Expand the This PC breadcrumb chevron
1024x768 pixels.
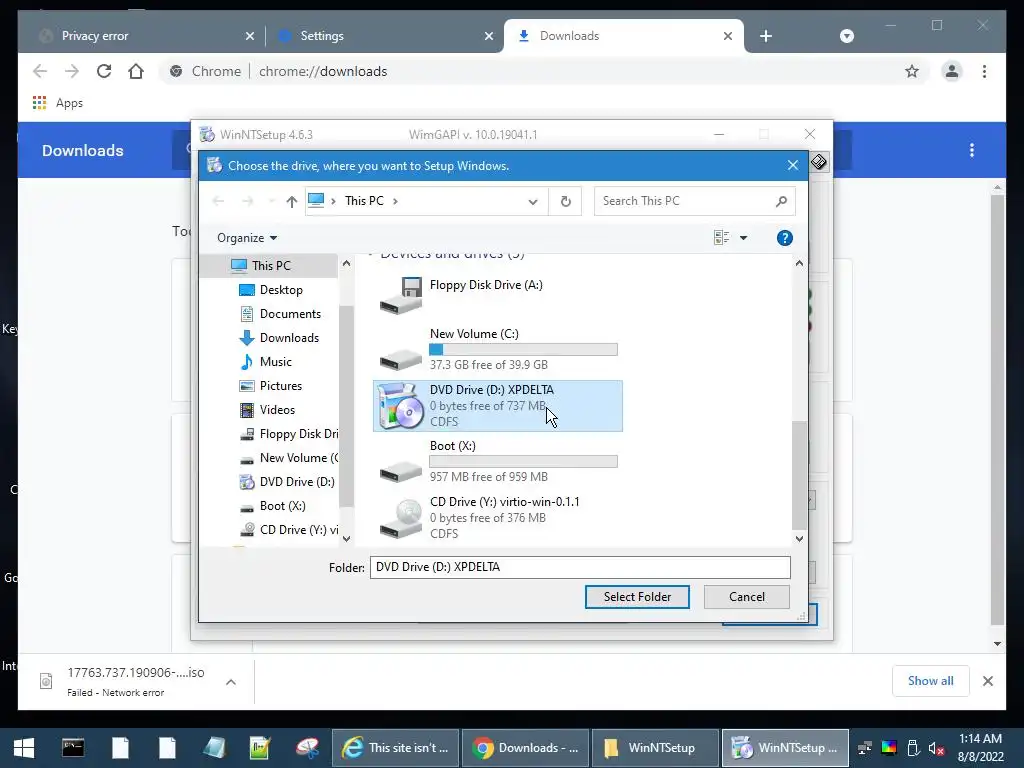[x=395, y=201]
